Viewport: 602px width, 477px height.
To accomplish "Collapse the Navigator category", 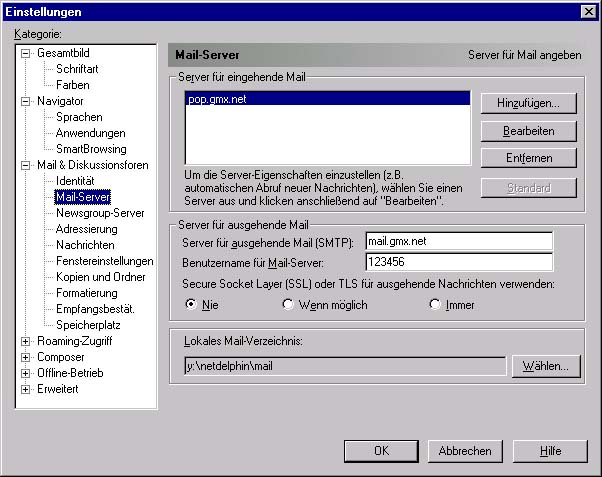I will (25, 101).
